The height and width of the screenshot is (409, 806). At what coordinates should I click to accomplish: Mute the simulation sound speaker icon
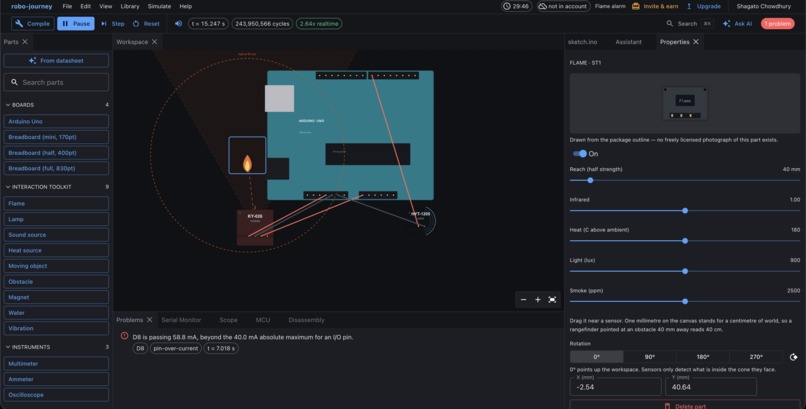[178, 24]
